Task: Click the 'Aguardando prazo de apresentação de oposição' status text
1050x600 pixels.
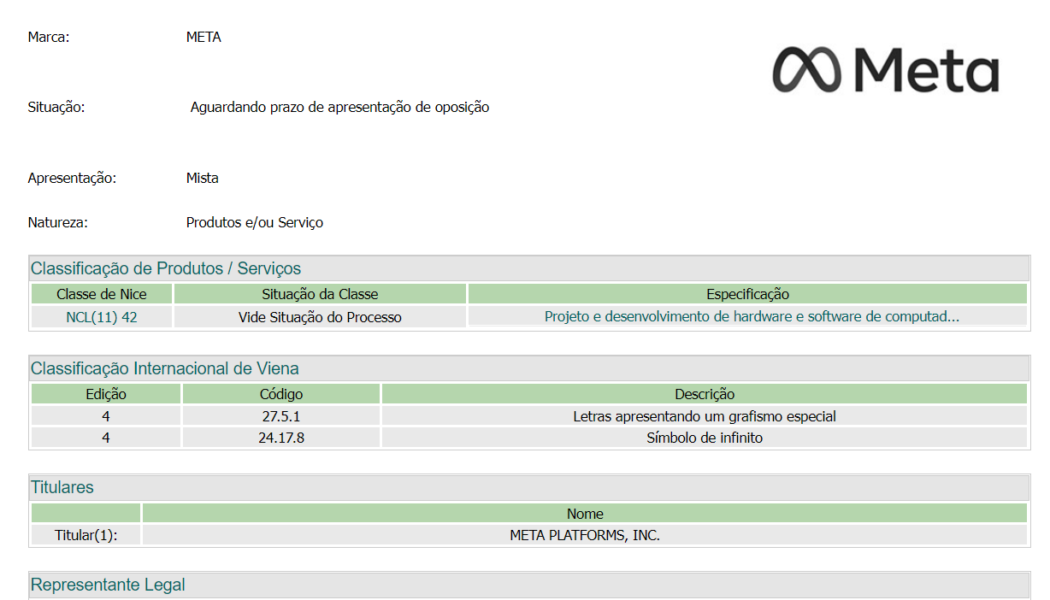Action: (340, 107)
